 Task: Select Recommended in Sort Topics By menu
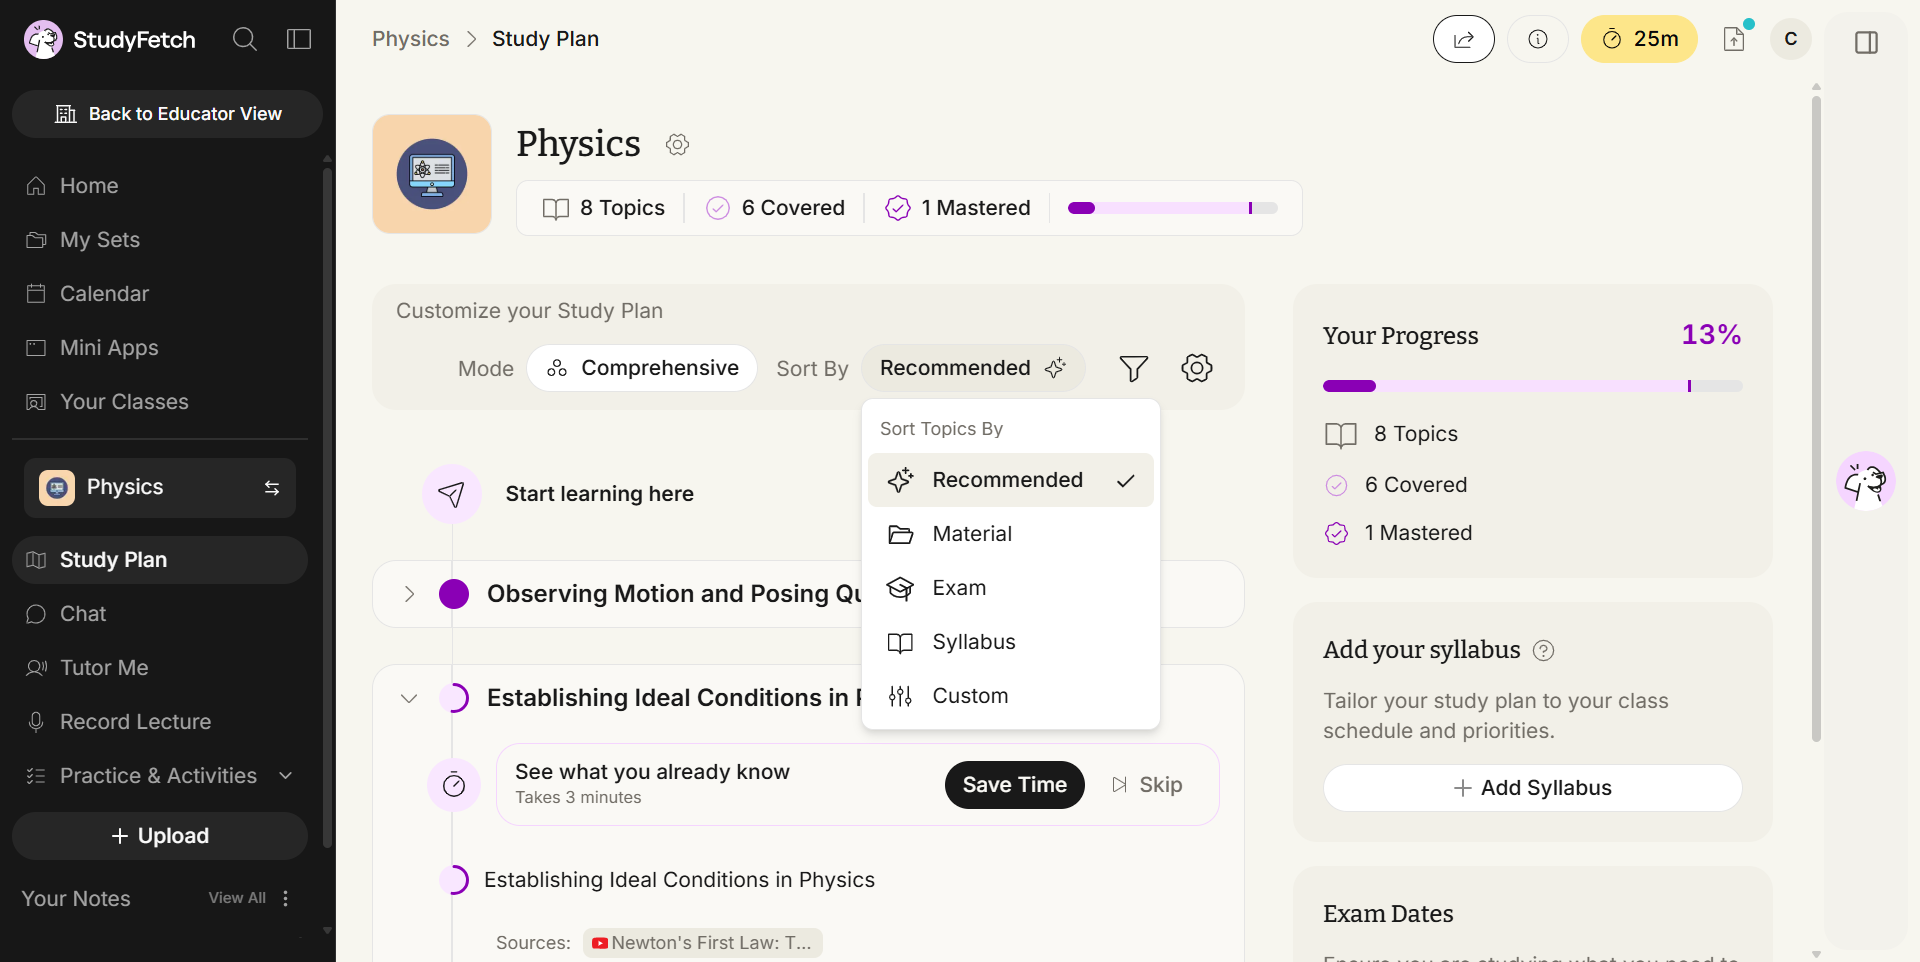pos(1010,480)
